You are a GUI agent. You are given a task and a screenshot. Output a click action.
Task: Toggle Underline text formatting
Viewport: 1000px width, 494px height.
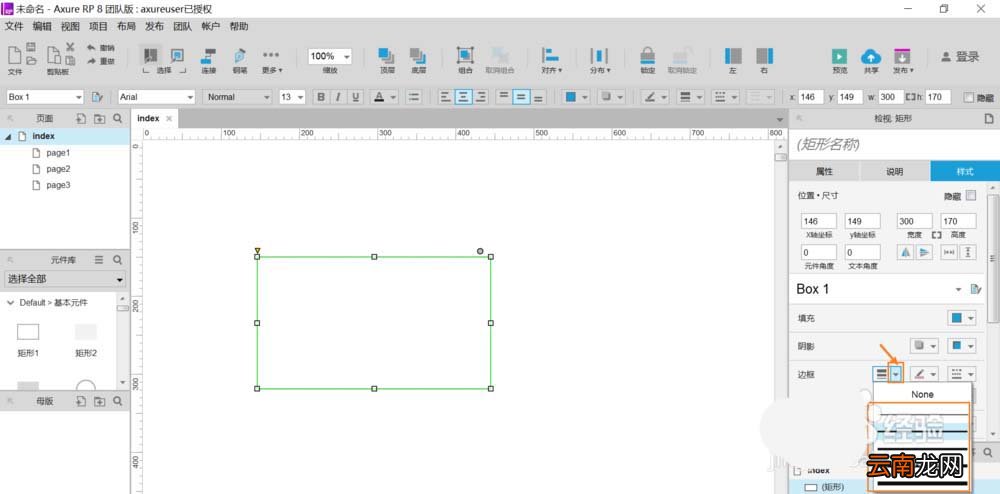tap(355, 97)
